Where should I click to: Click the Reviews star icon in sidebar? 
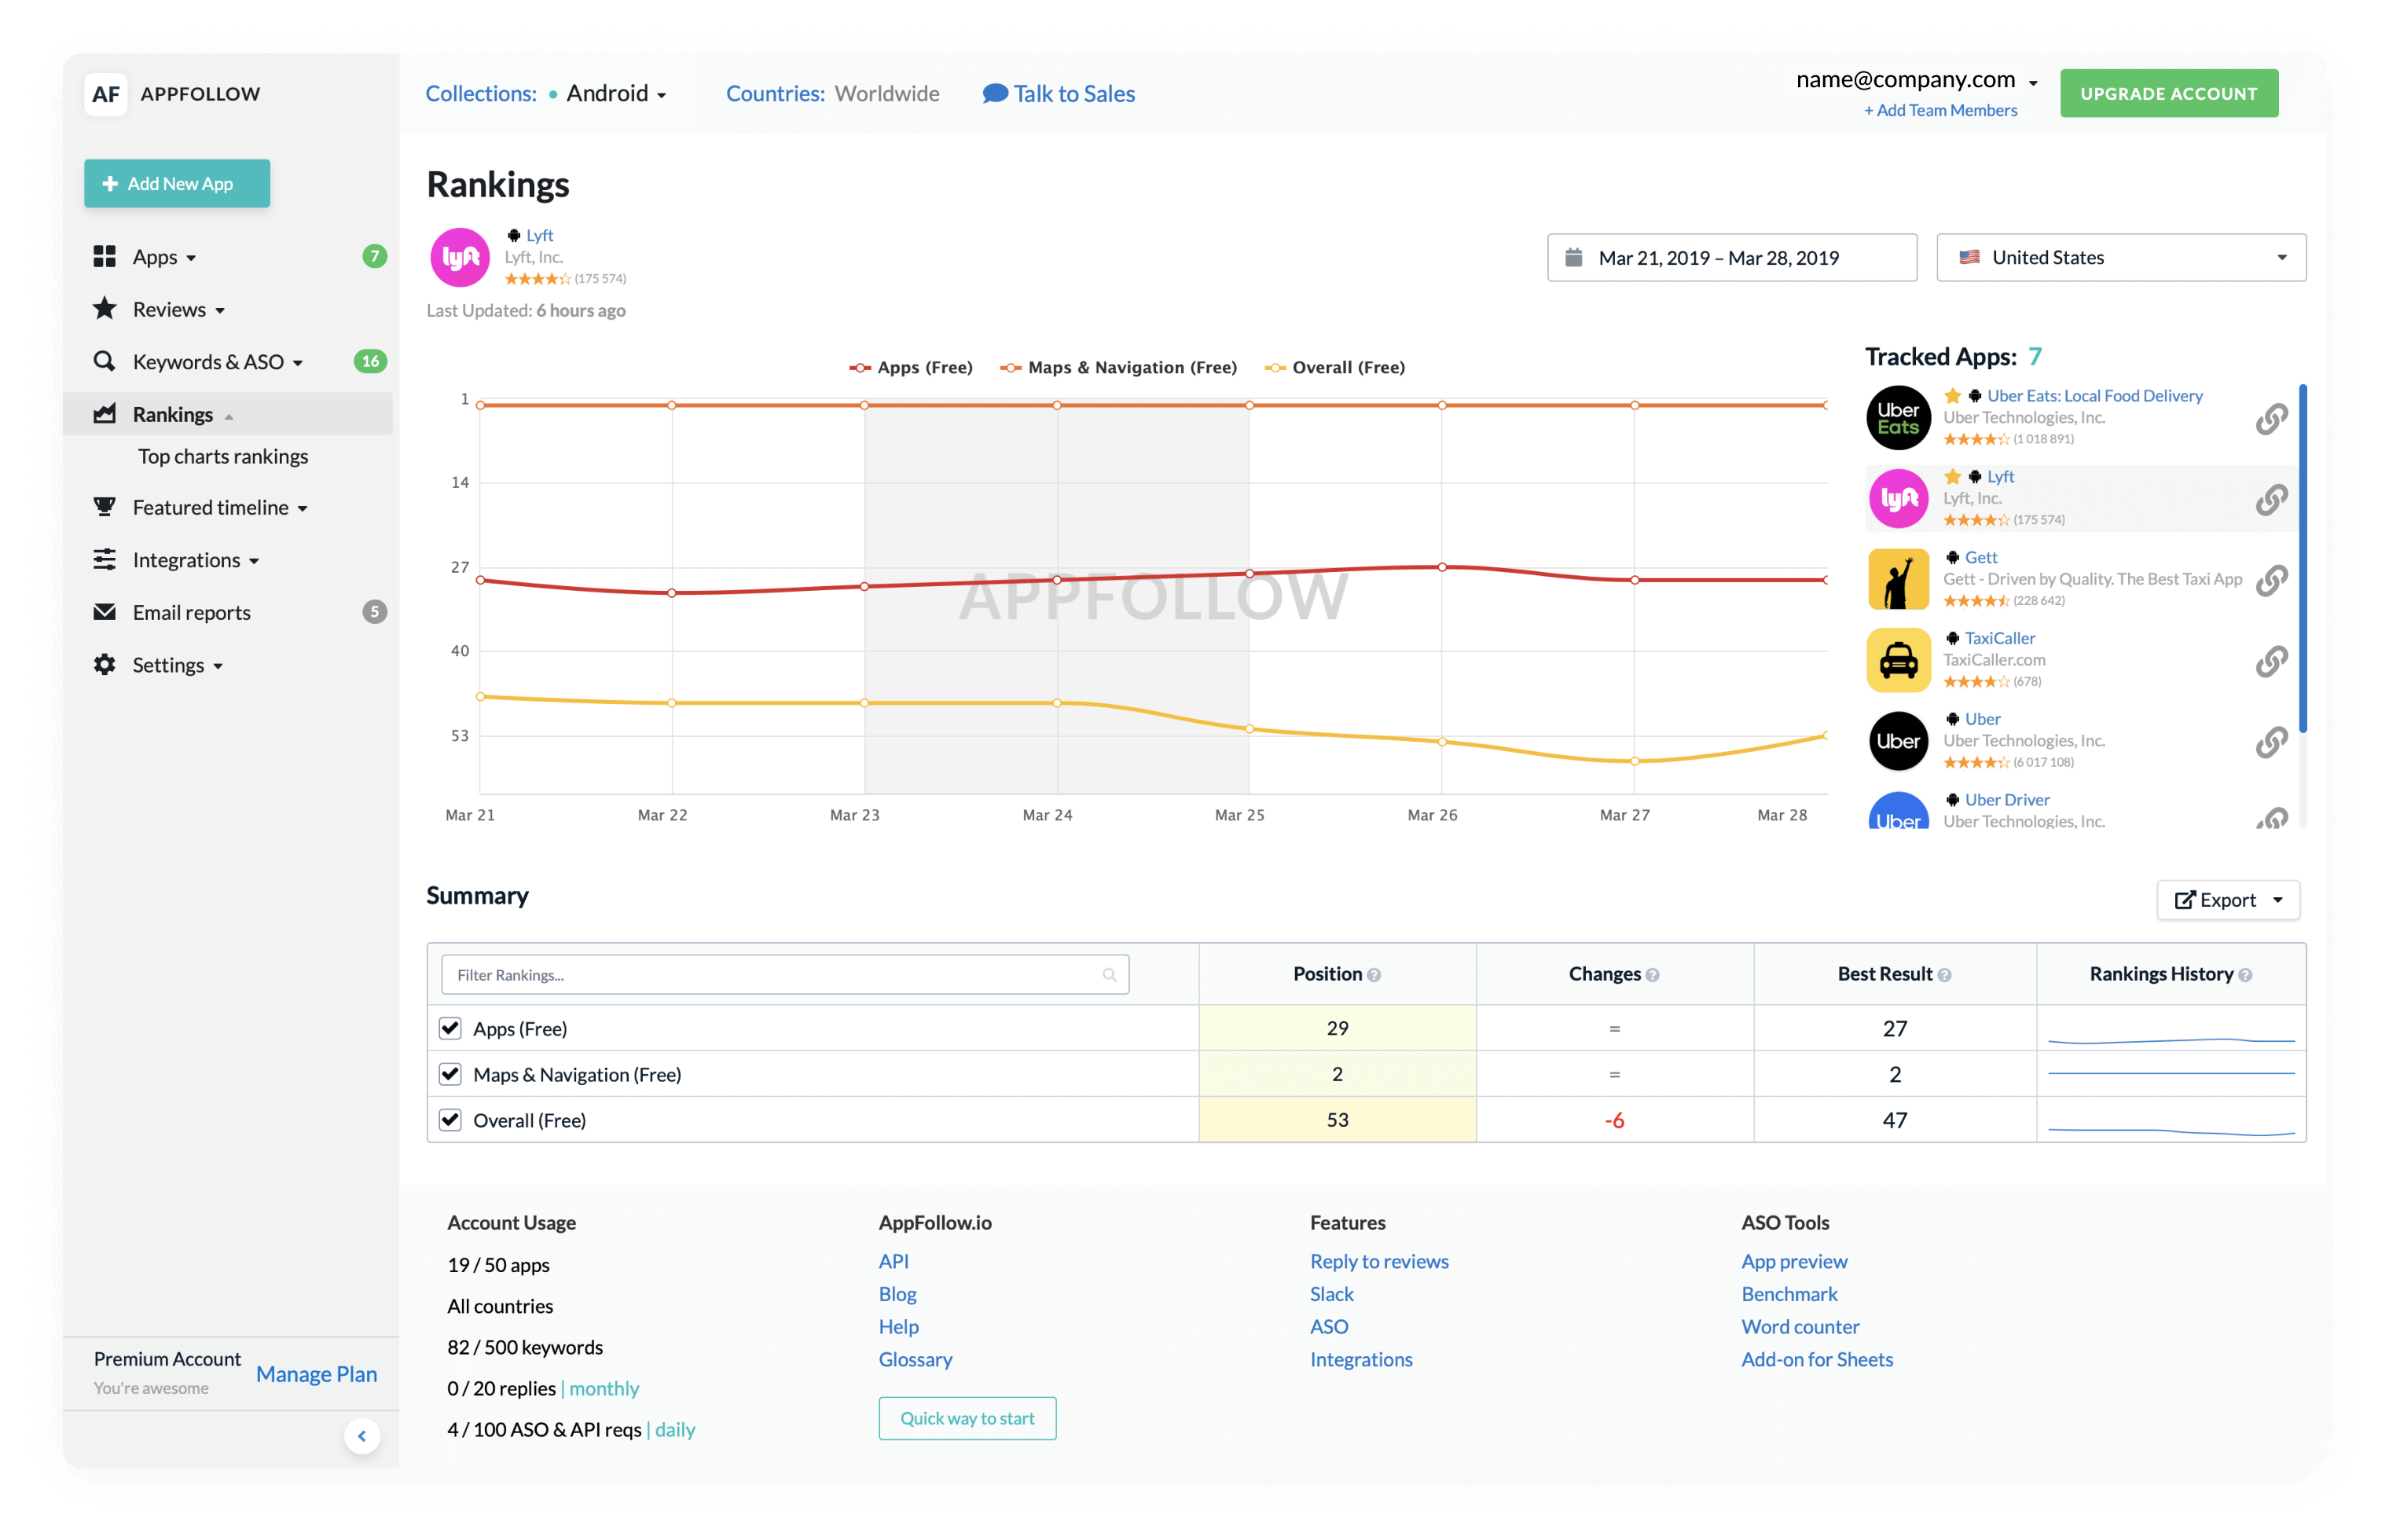[104, 309]
